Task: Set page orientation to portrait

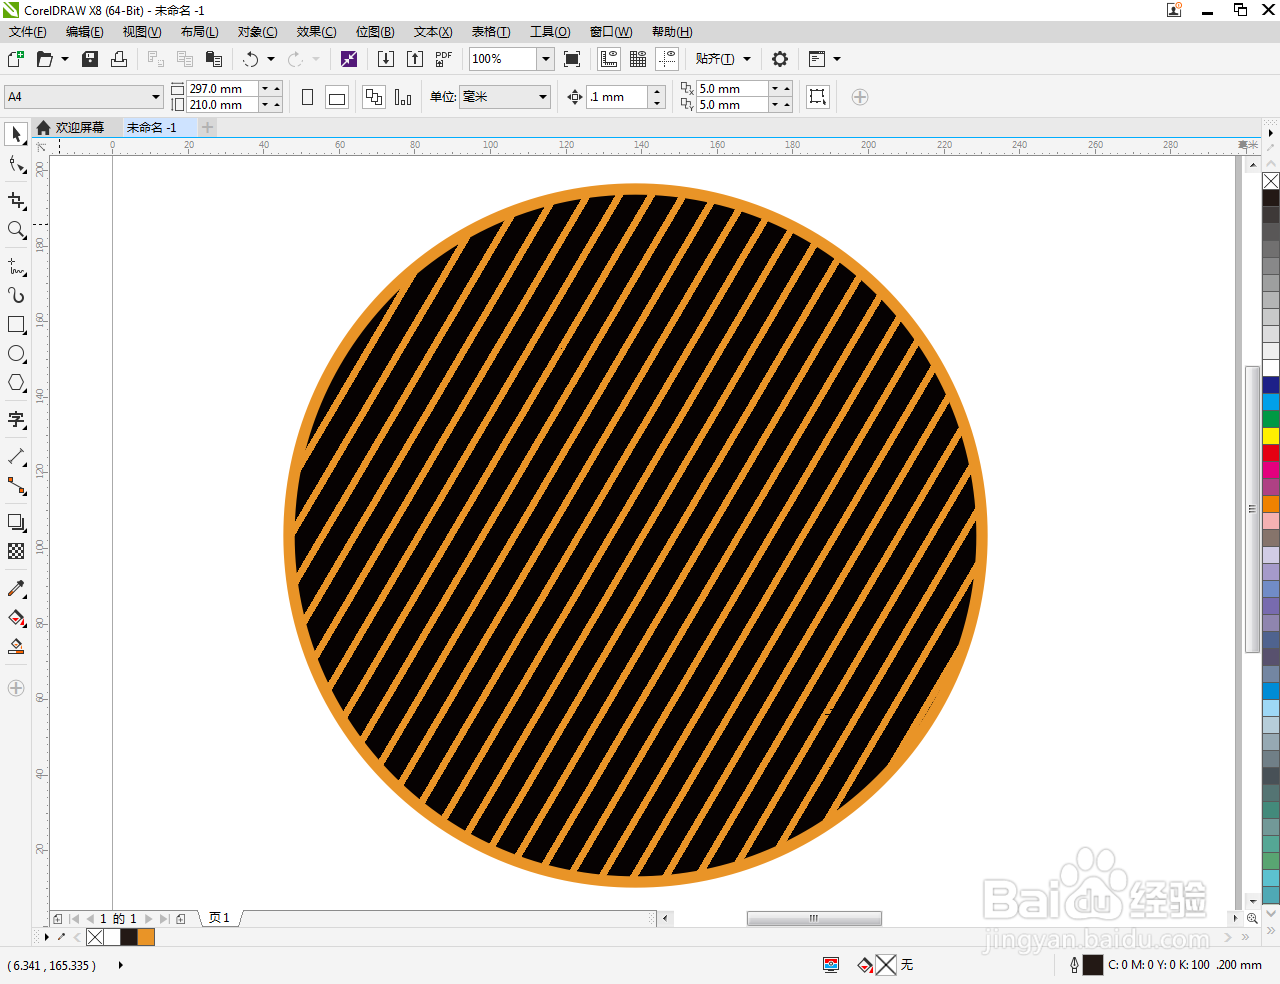Action: [x=307, y=97]
